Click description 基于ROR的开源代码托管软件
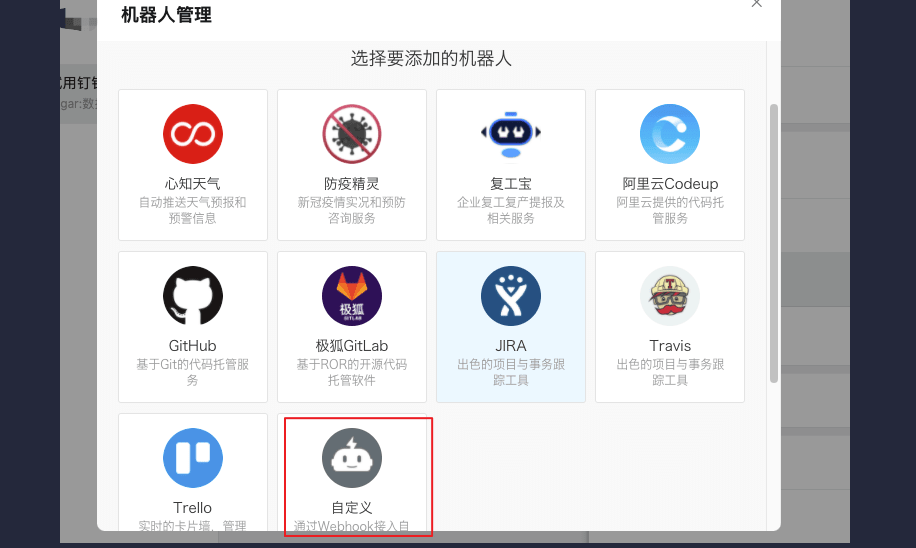This screenshot has width=916, height=548. pos(352,372)
